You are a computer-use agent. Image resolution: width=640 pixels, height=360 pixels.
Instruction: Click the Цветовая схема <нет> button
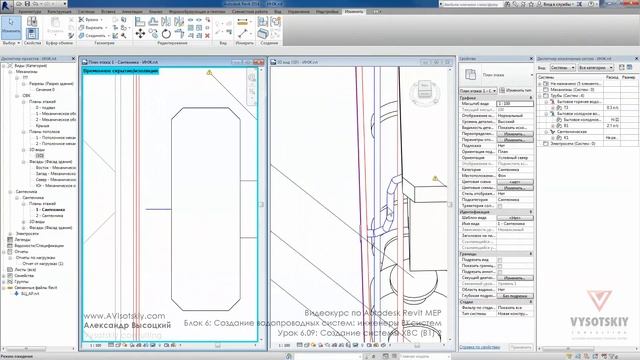(x=515, y=182)
